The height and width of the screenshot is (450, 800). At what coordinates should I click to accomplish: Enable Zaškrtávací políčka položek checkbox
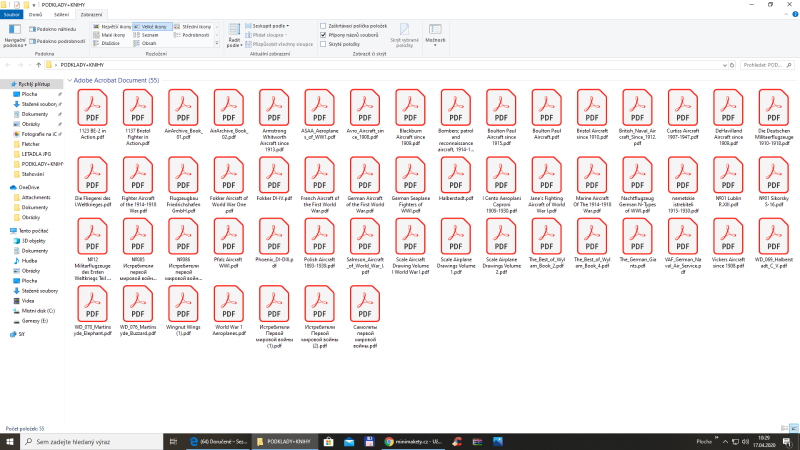[323, 26]
